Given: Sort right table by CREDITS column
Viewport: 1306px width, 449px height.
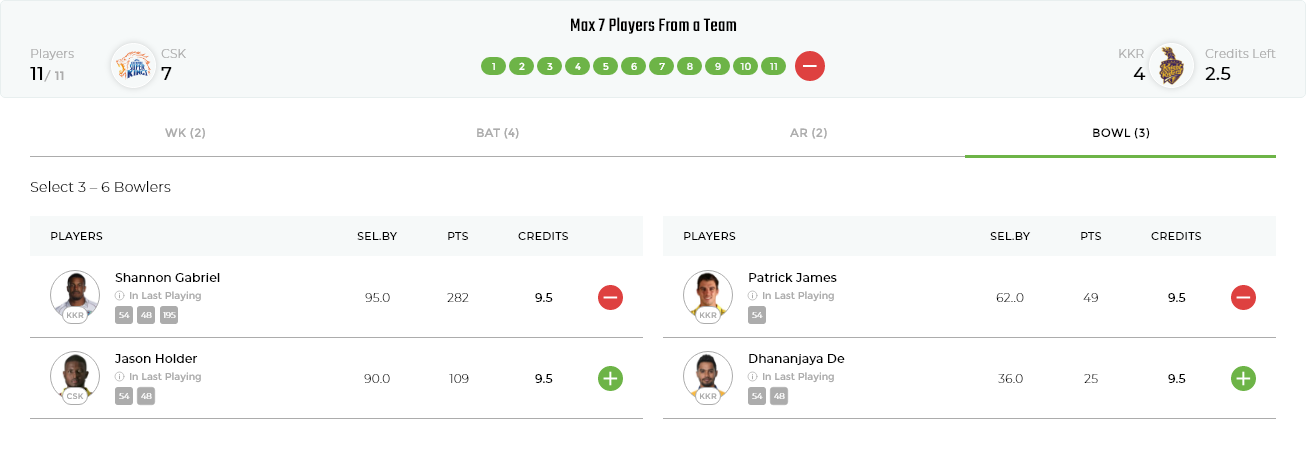Looking at the screenshot, I should 1176,237.
